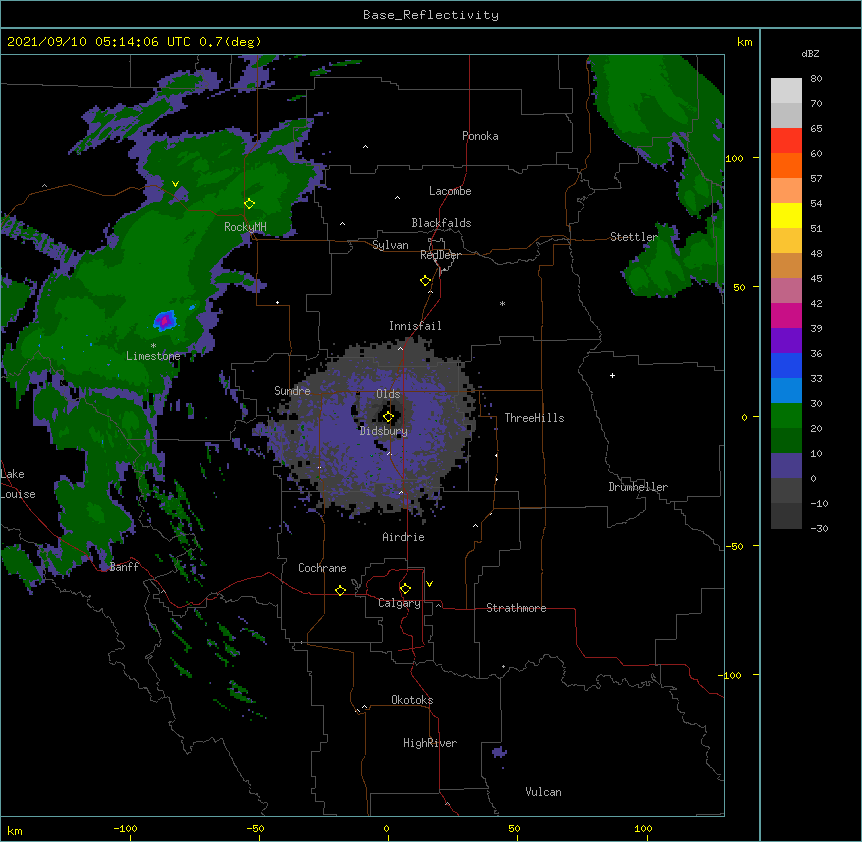The height and width of the screenshot is (842, 862).
Task: Click the Ponoka city label
Action: (x=480, y=136)
